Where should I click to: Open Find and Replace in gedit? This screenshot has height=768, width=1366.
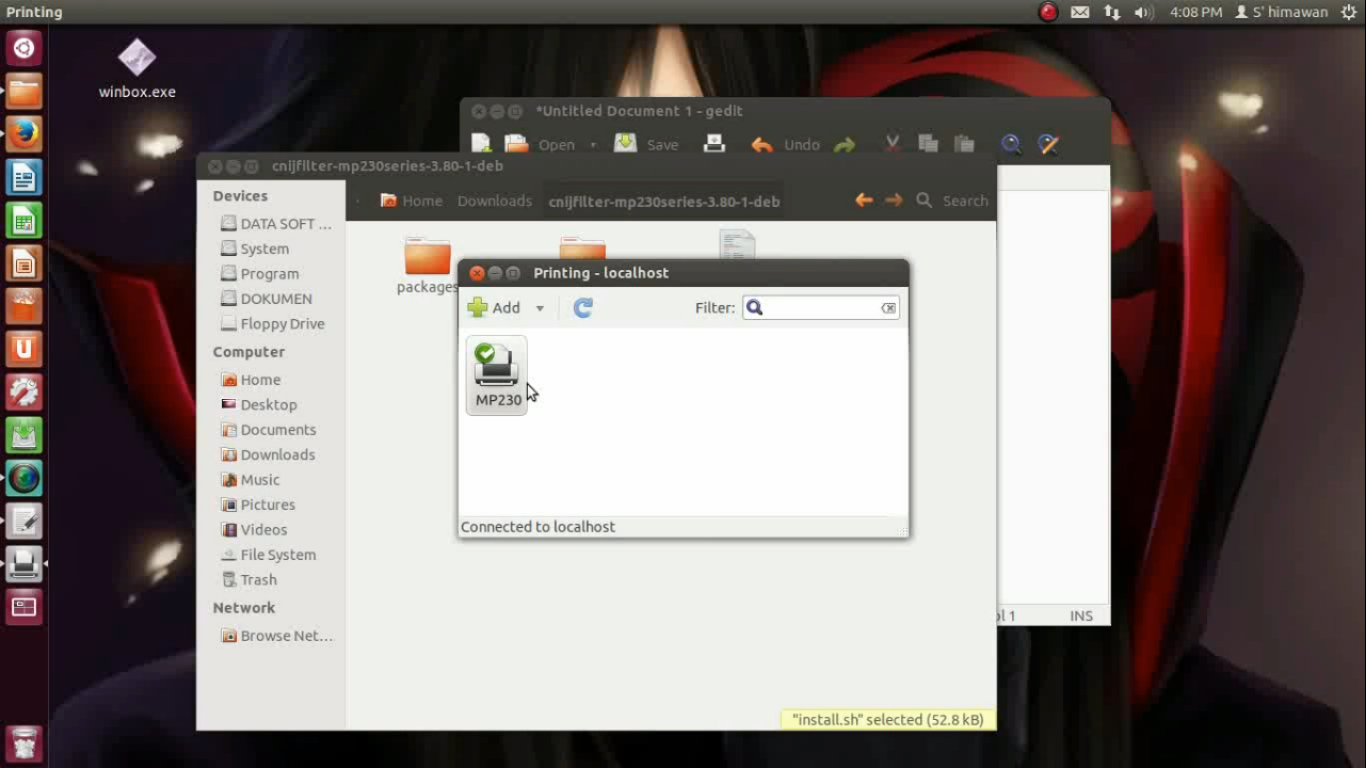pos(1049,144)
